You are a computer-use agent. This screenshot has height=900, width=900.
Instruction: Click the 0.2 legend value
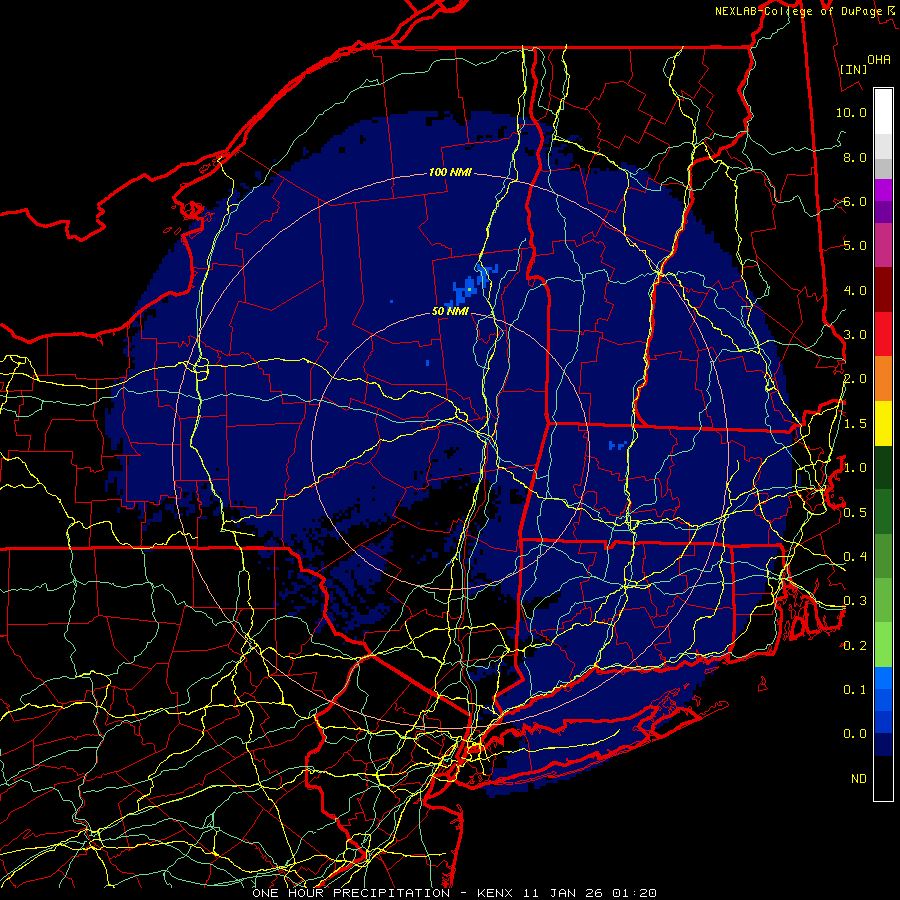click(855, 646)
